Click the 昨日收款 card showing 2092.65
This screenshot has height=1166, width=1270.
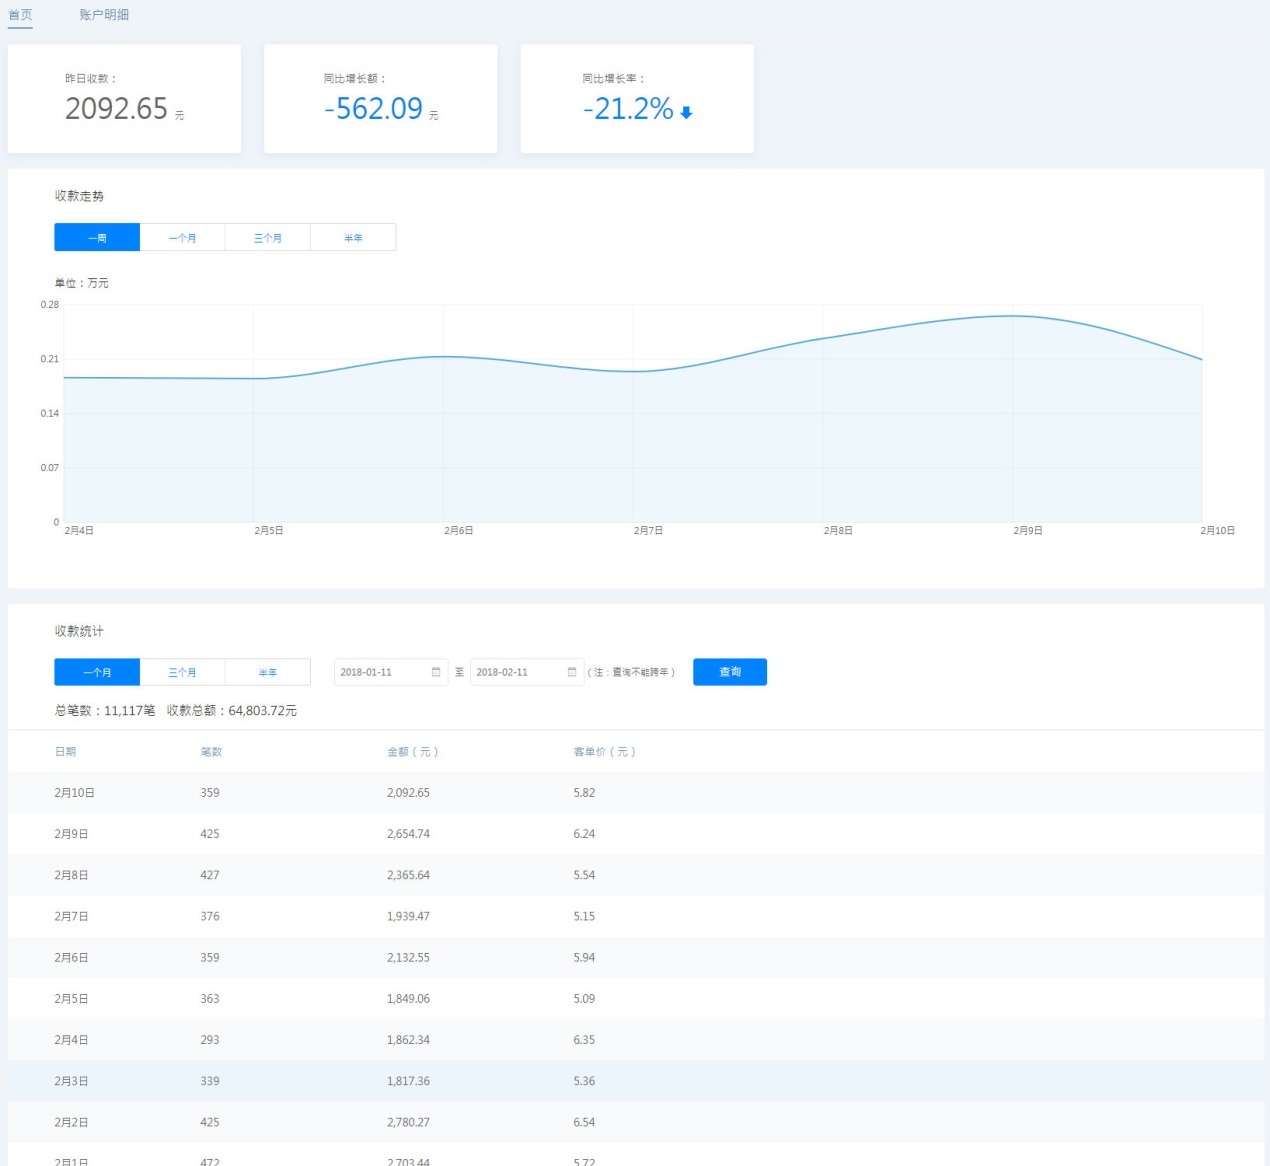[124, 99]
